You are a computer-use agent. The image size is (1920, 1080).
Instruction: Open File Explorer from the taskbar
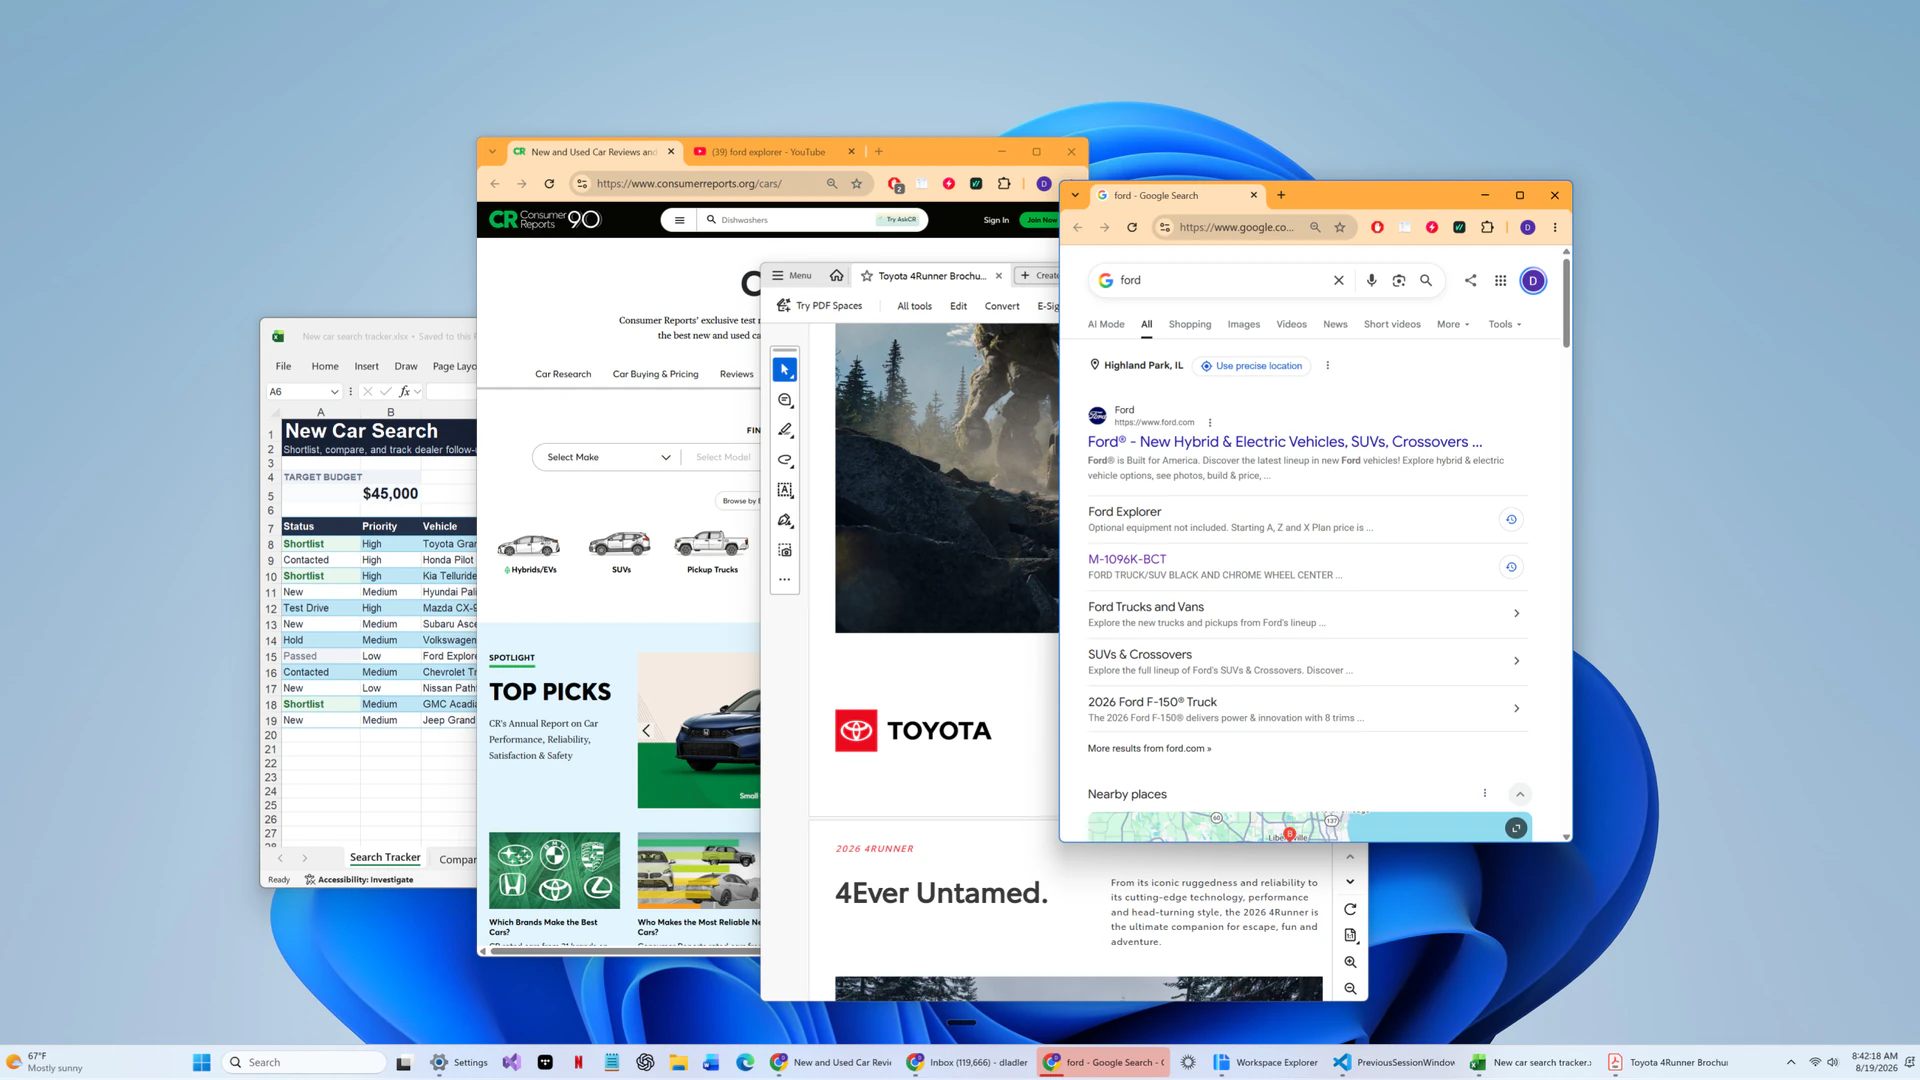click(x=678, y=1062)
